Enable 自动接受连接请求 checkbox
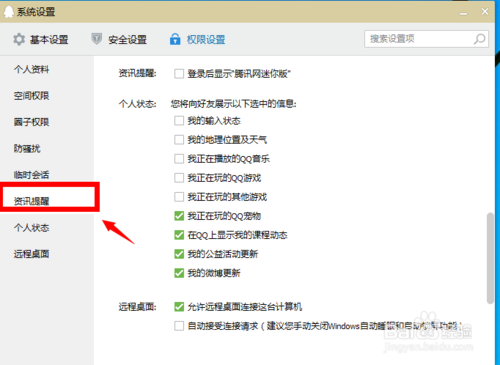The height and width of the screenshot is (365, 500). point(179,326)
